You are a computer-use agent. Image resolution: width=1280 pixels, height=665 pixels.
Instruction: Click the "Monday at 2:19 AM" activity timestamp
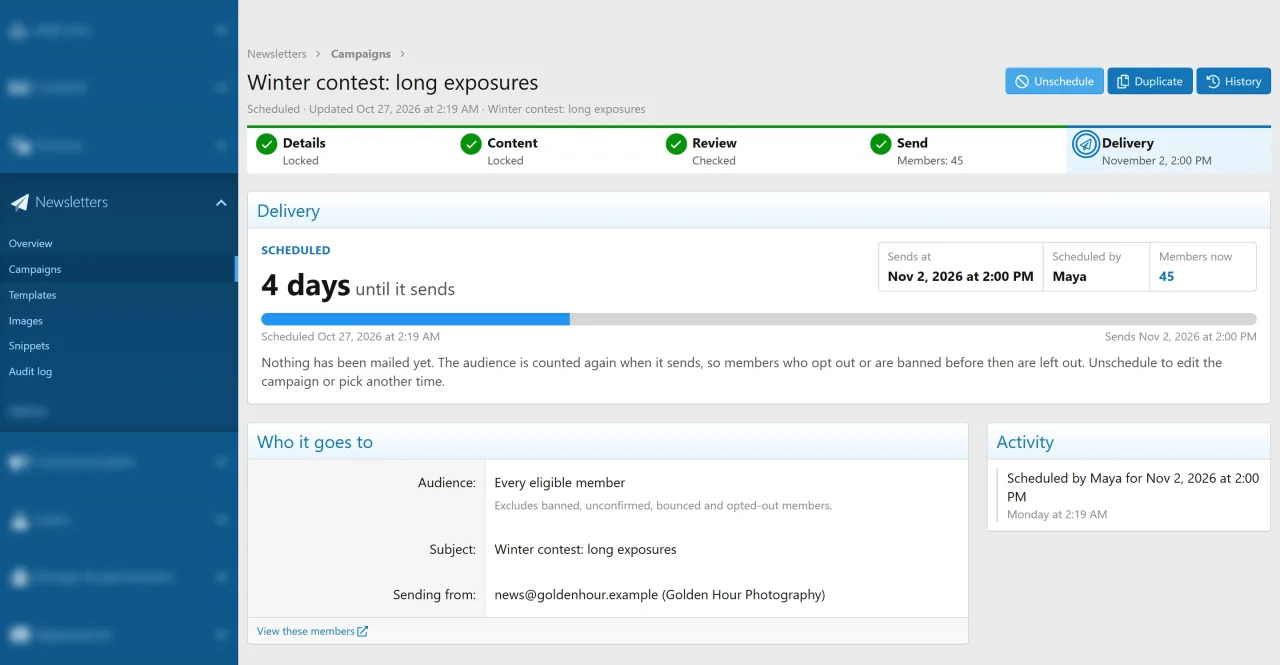pyautogui.click(x=1057, y=515)
